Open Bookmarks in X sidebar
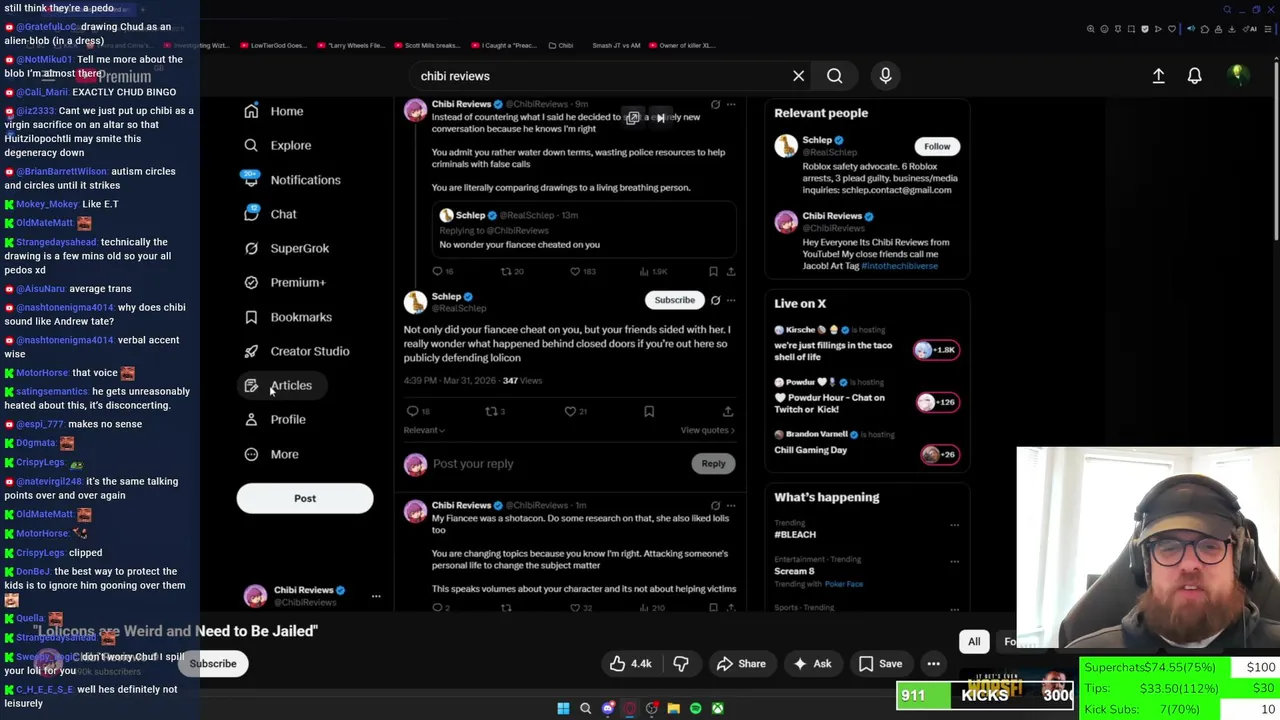This screenshot has width=1280, height=720. (x=288, y=317)
